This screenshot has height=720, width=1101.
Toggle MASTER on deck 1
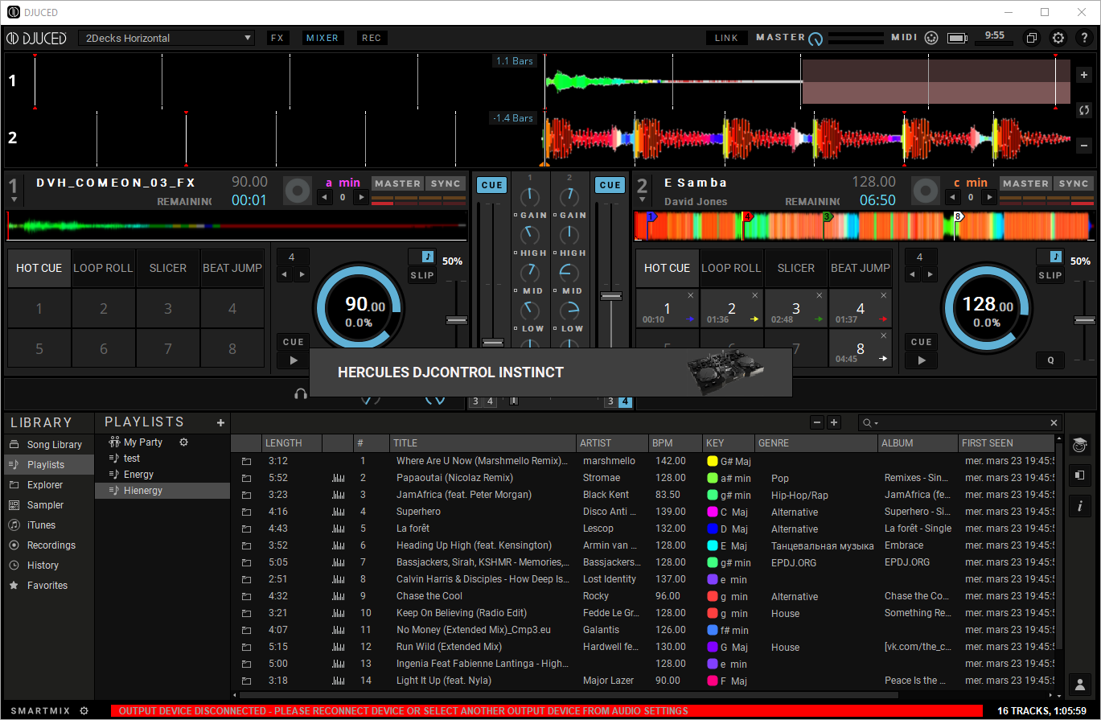tap(397, 183)
